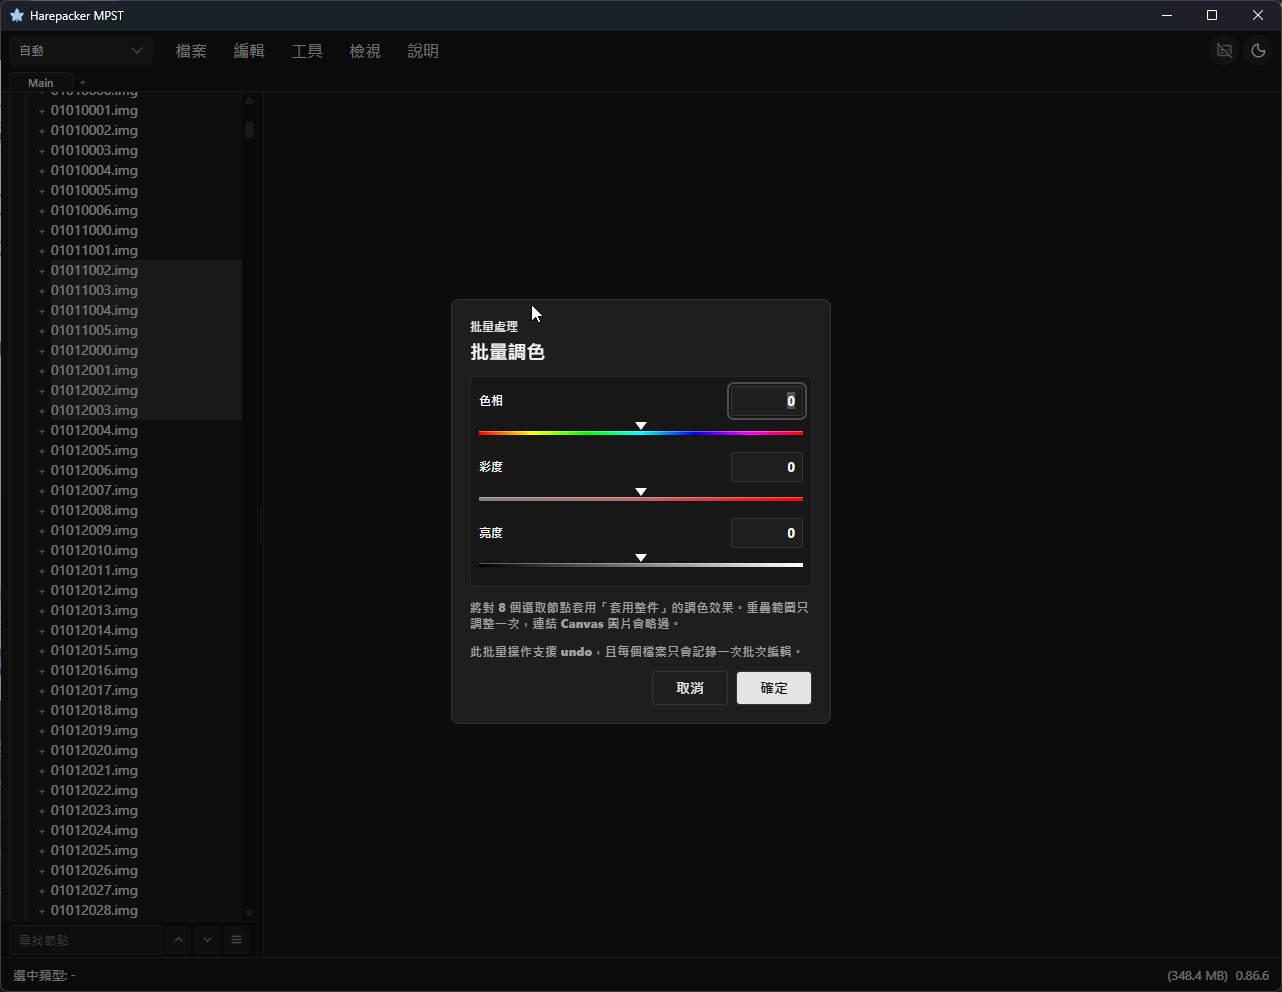The image size is (1282, 992).
Task: Expand the 01012004.img node
Action: tap(42, 431)
